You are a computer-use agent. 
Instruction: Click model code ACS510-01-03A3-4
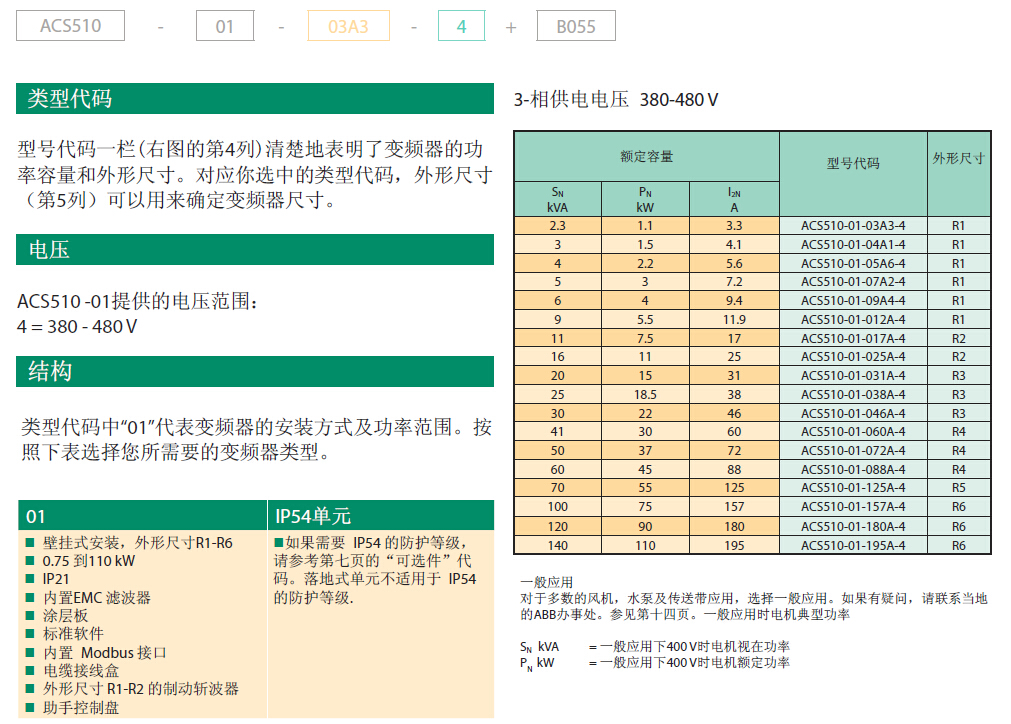pyautogui.click(x=853, y=226)
